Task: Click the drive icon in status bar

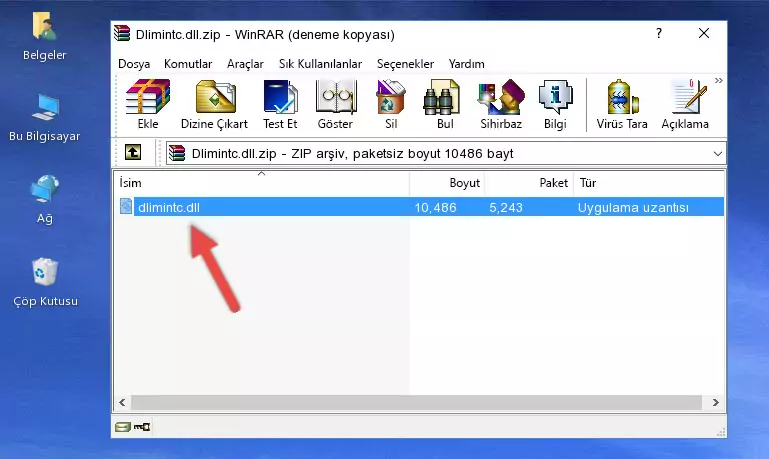Action: pos(123,427)
